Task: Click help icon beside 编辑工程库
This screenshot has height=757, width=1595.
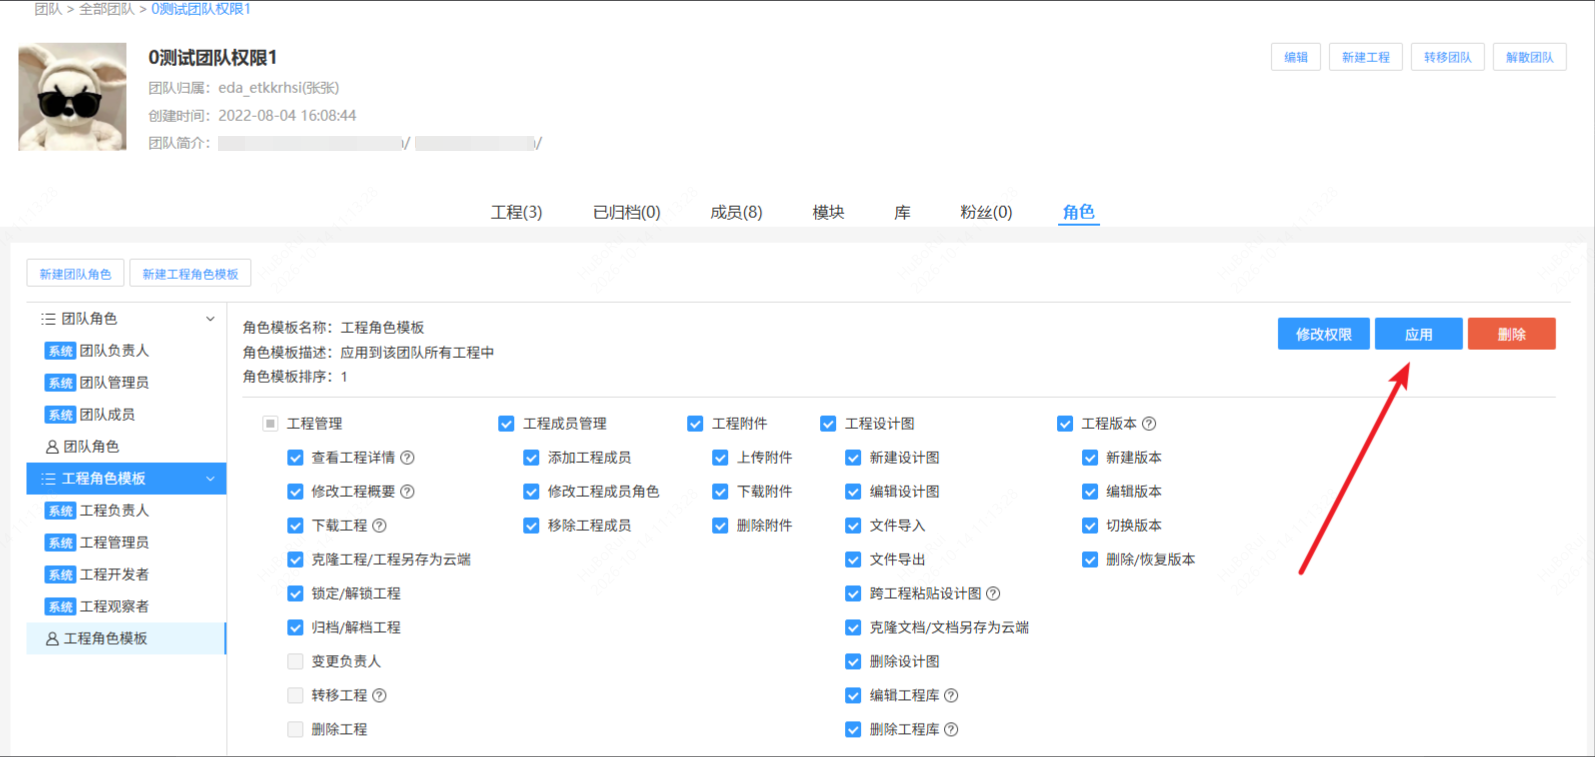Action: pos(951,696)
